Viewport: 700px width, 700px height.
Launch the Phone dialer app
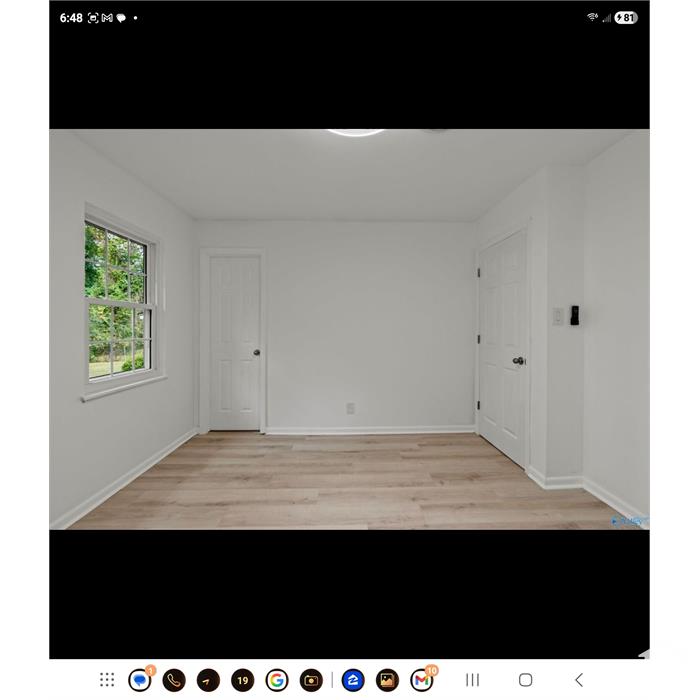click(x=174, y=680)
